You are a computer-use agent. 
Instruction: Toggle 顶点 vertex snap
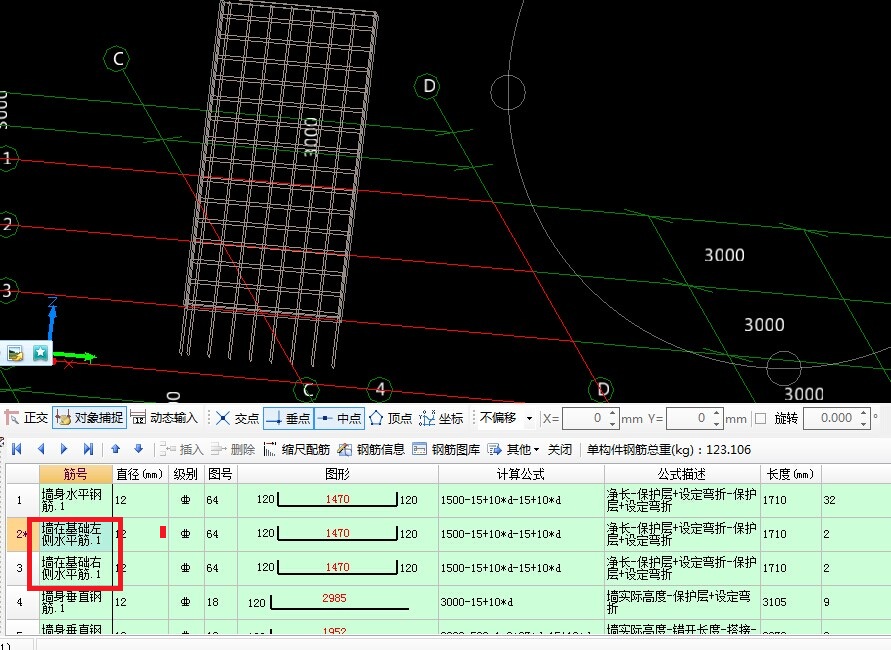point(390,419)
